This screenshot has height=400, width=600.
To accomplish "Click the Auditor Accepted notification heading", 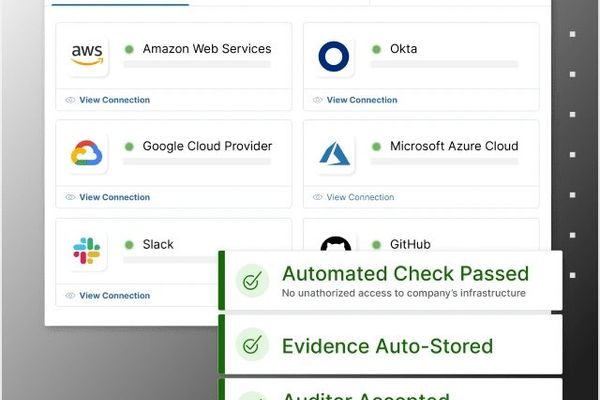I will pos(366,395).
